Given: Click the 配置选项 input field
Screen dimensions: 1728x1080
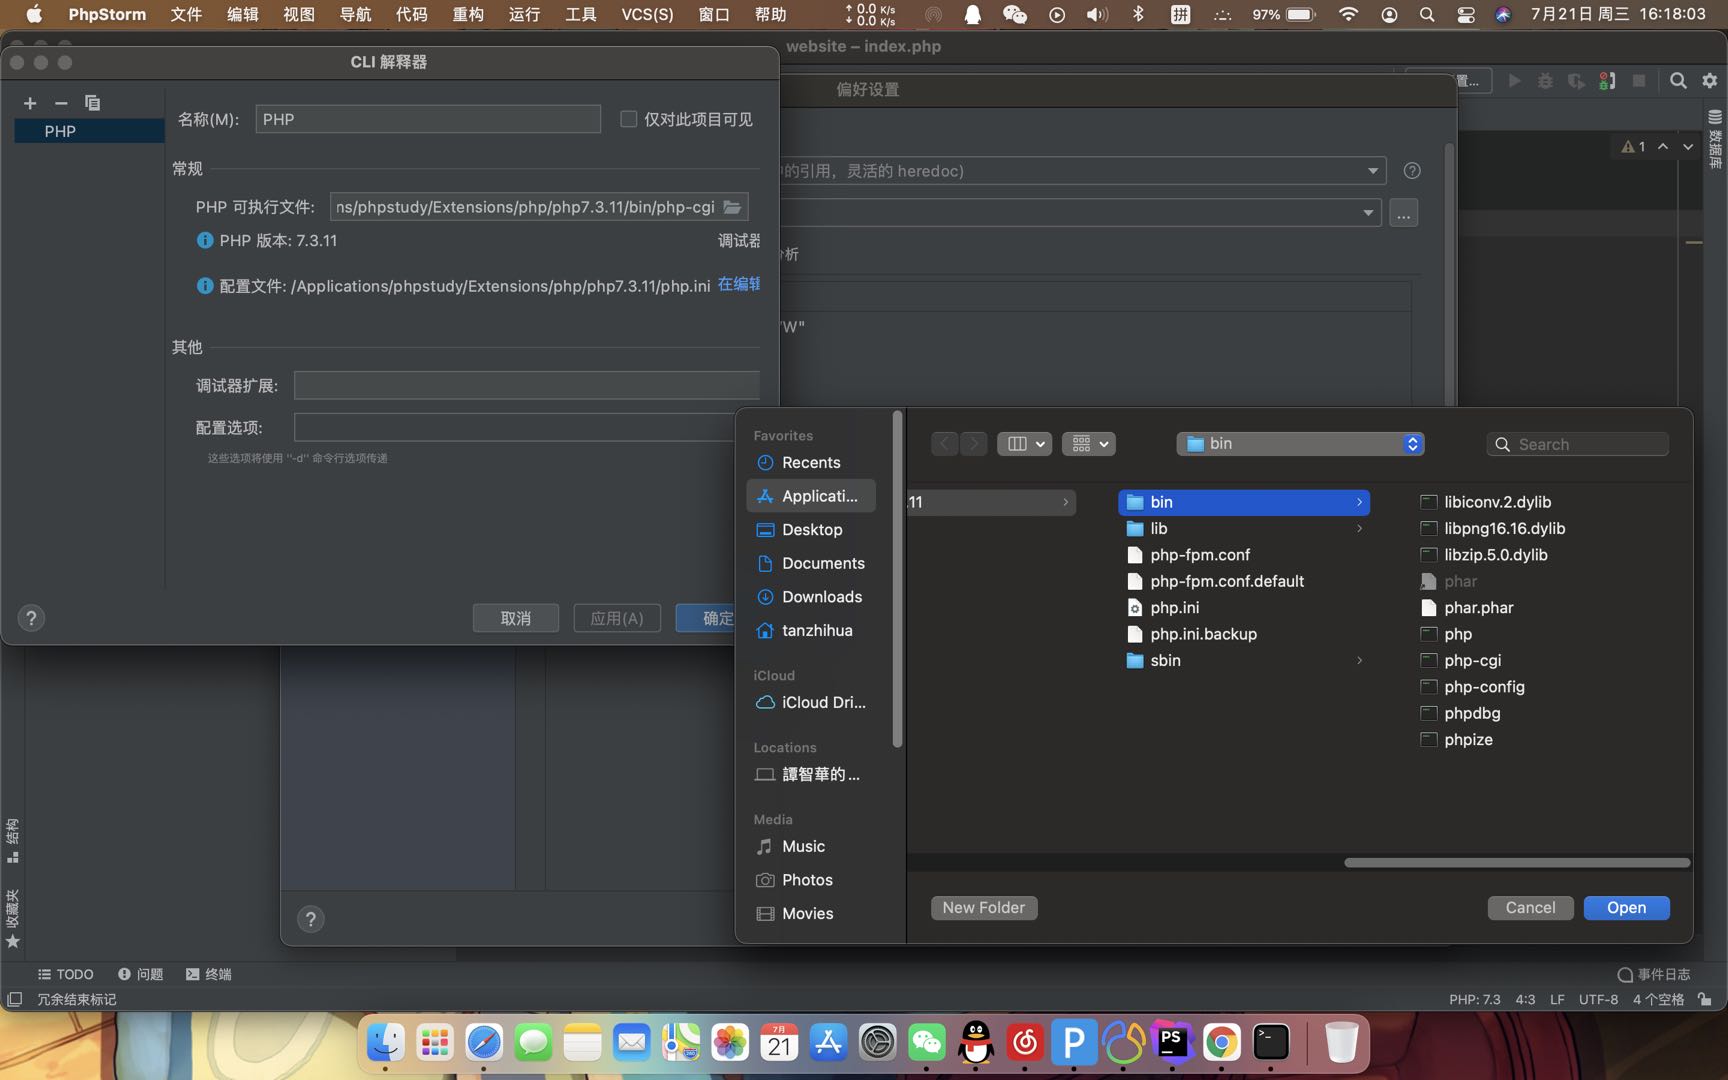Looking at the screenshot, I should tap(515, 428).
